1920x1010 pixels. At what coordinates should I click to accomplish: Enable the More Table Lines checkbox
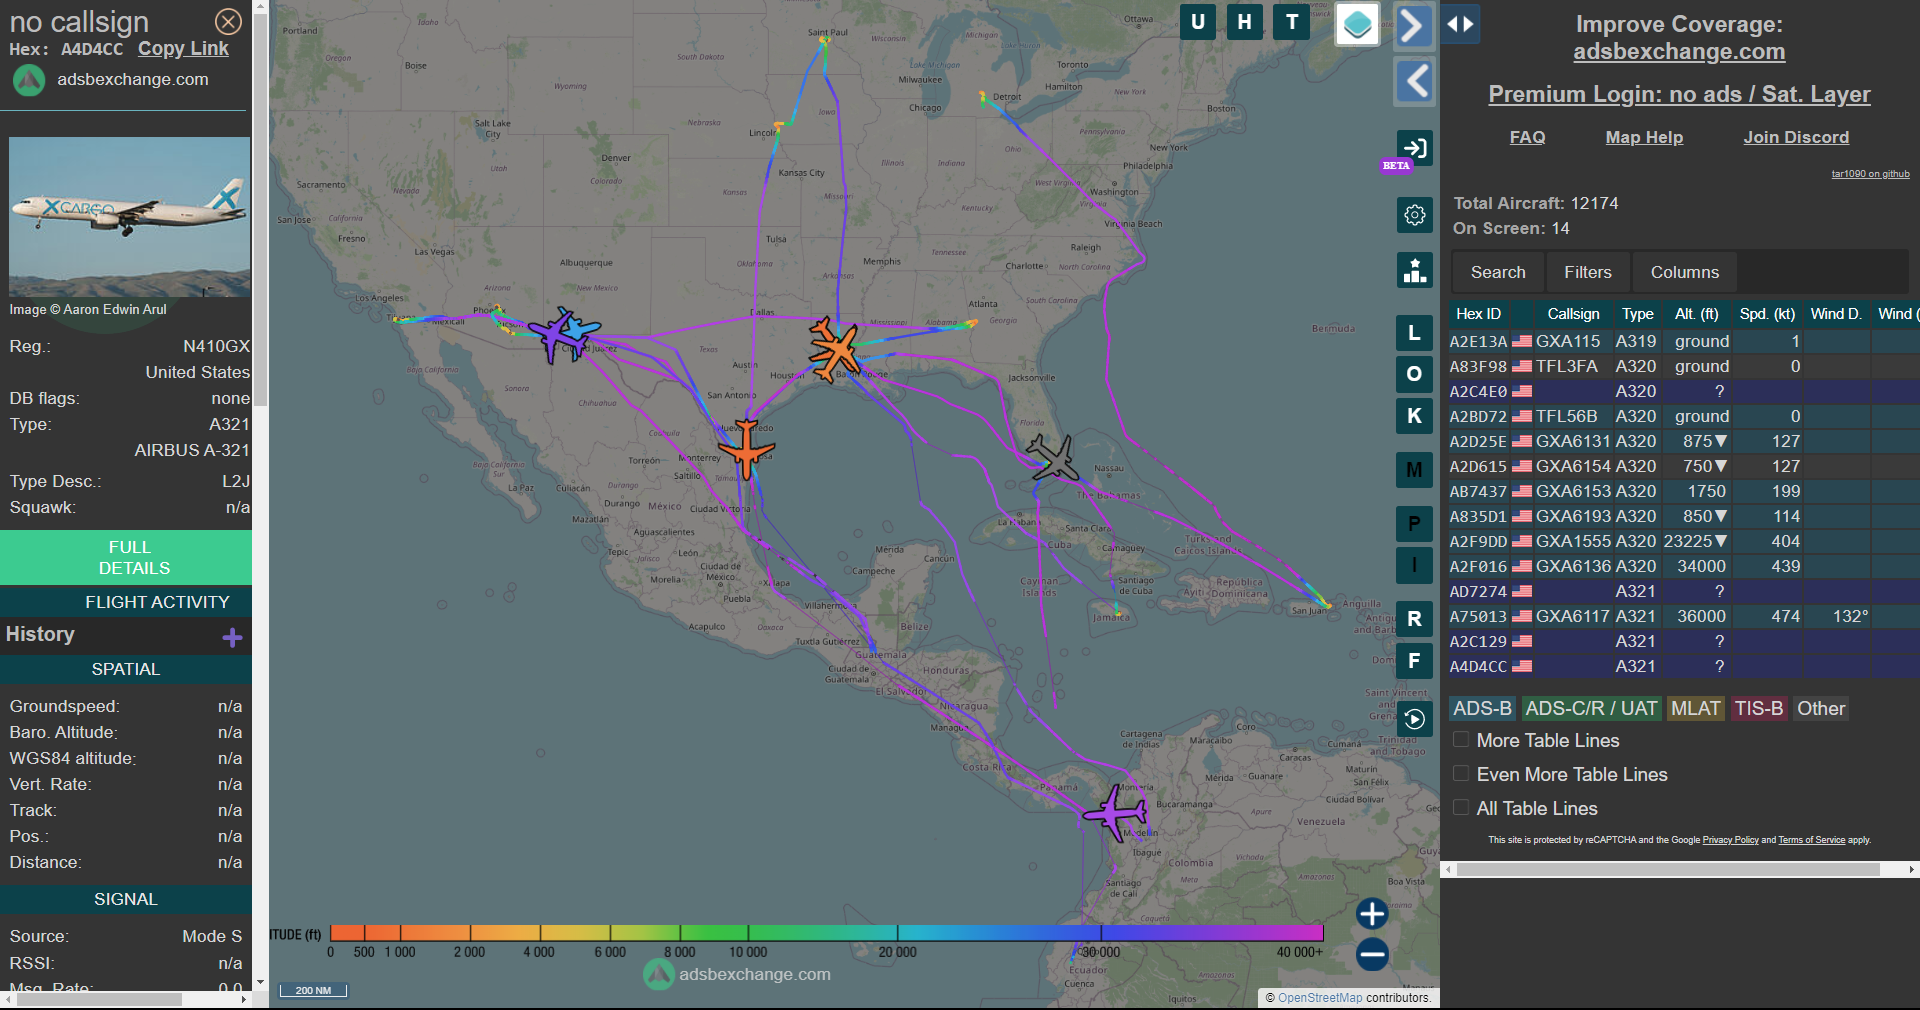point(1461,740)
